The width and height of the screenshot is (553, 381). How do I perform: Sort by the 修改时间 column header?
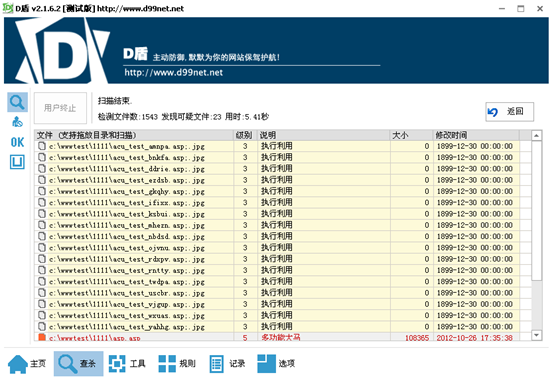(476, 135)
